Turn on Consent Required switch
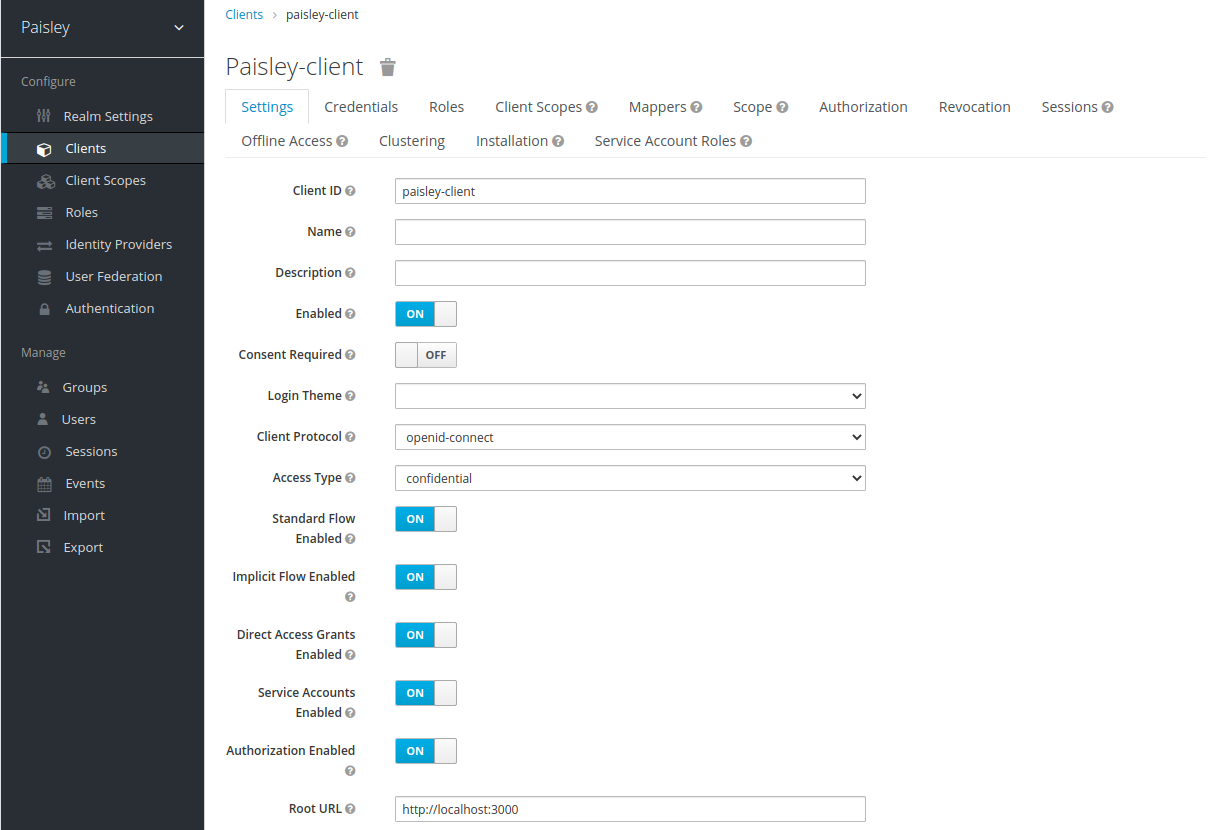Image resolution: width=1222 pixels, height=830 pixels. [x=426, y=355]
